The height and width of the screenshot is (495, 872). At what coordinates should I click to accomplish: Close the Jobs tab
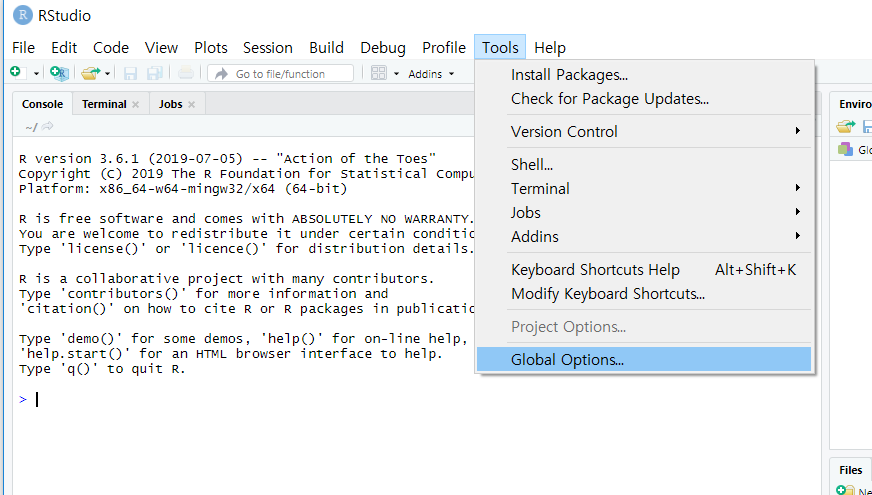191,105
